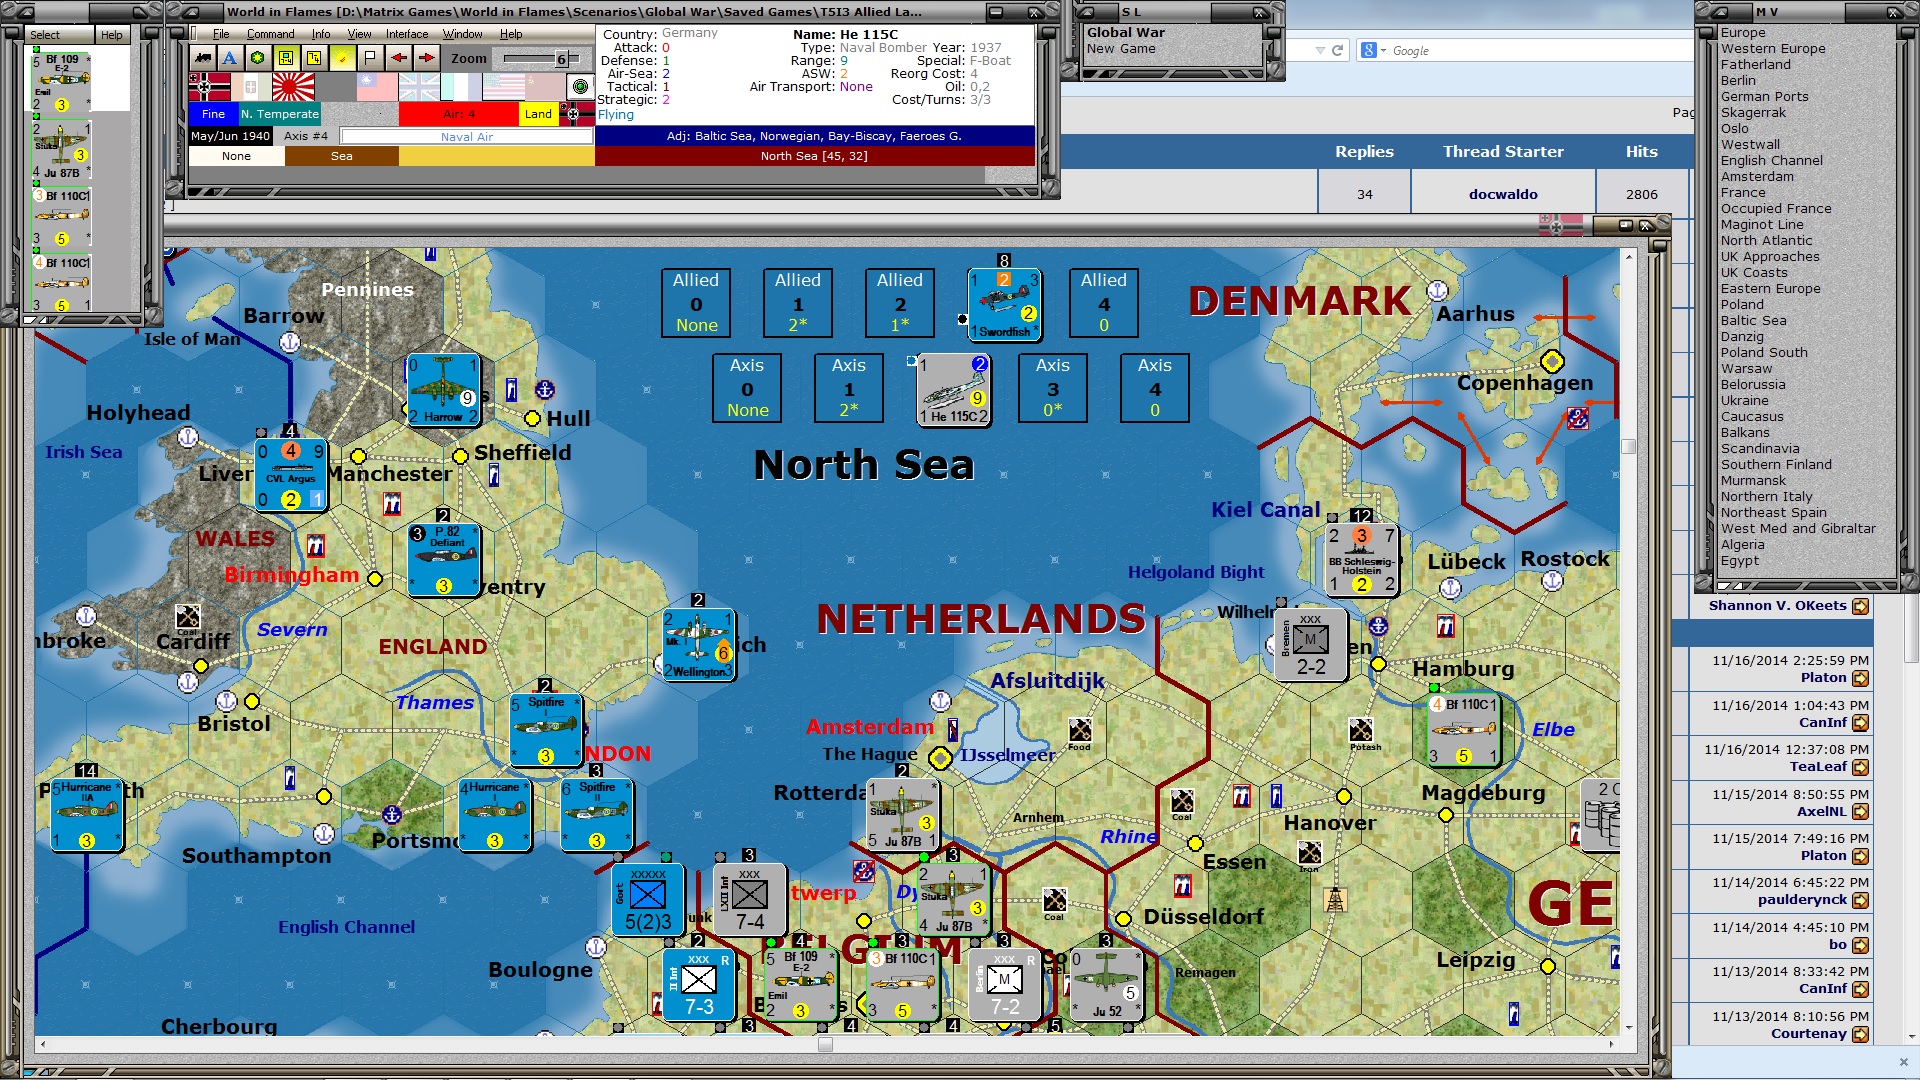The width and height of the screenshot is (1920, 1080).
Task: Click the train/rail movement toolbar icon
Action: coord(203,58)
